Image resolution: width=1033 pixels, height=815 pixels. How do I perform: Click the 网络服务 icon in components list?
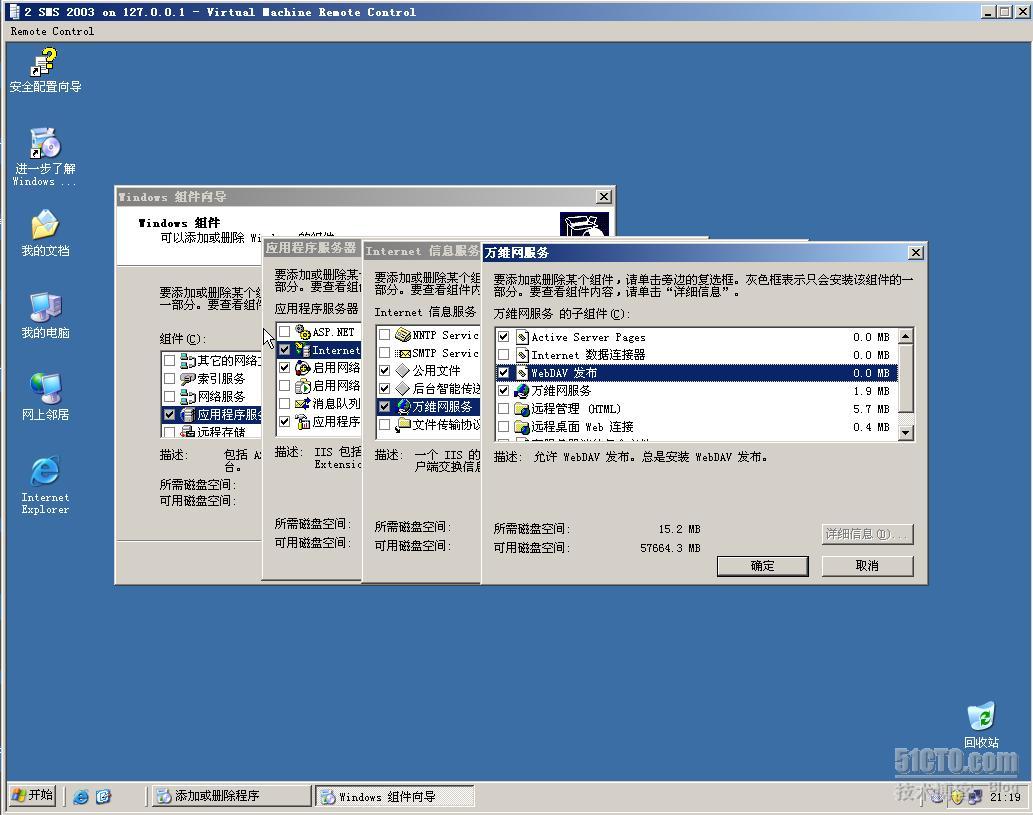point(188,397)
